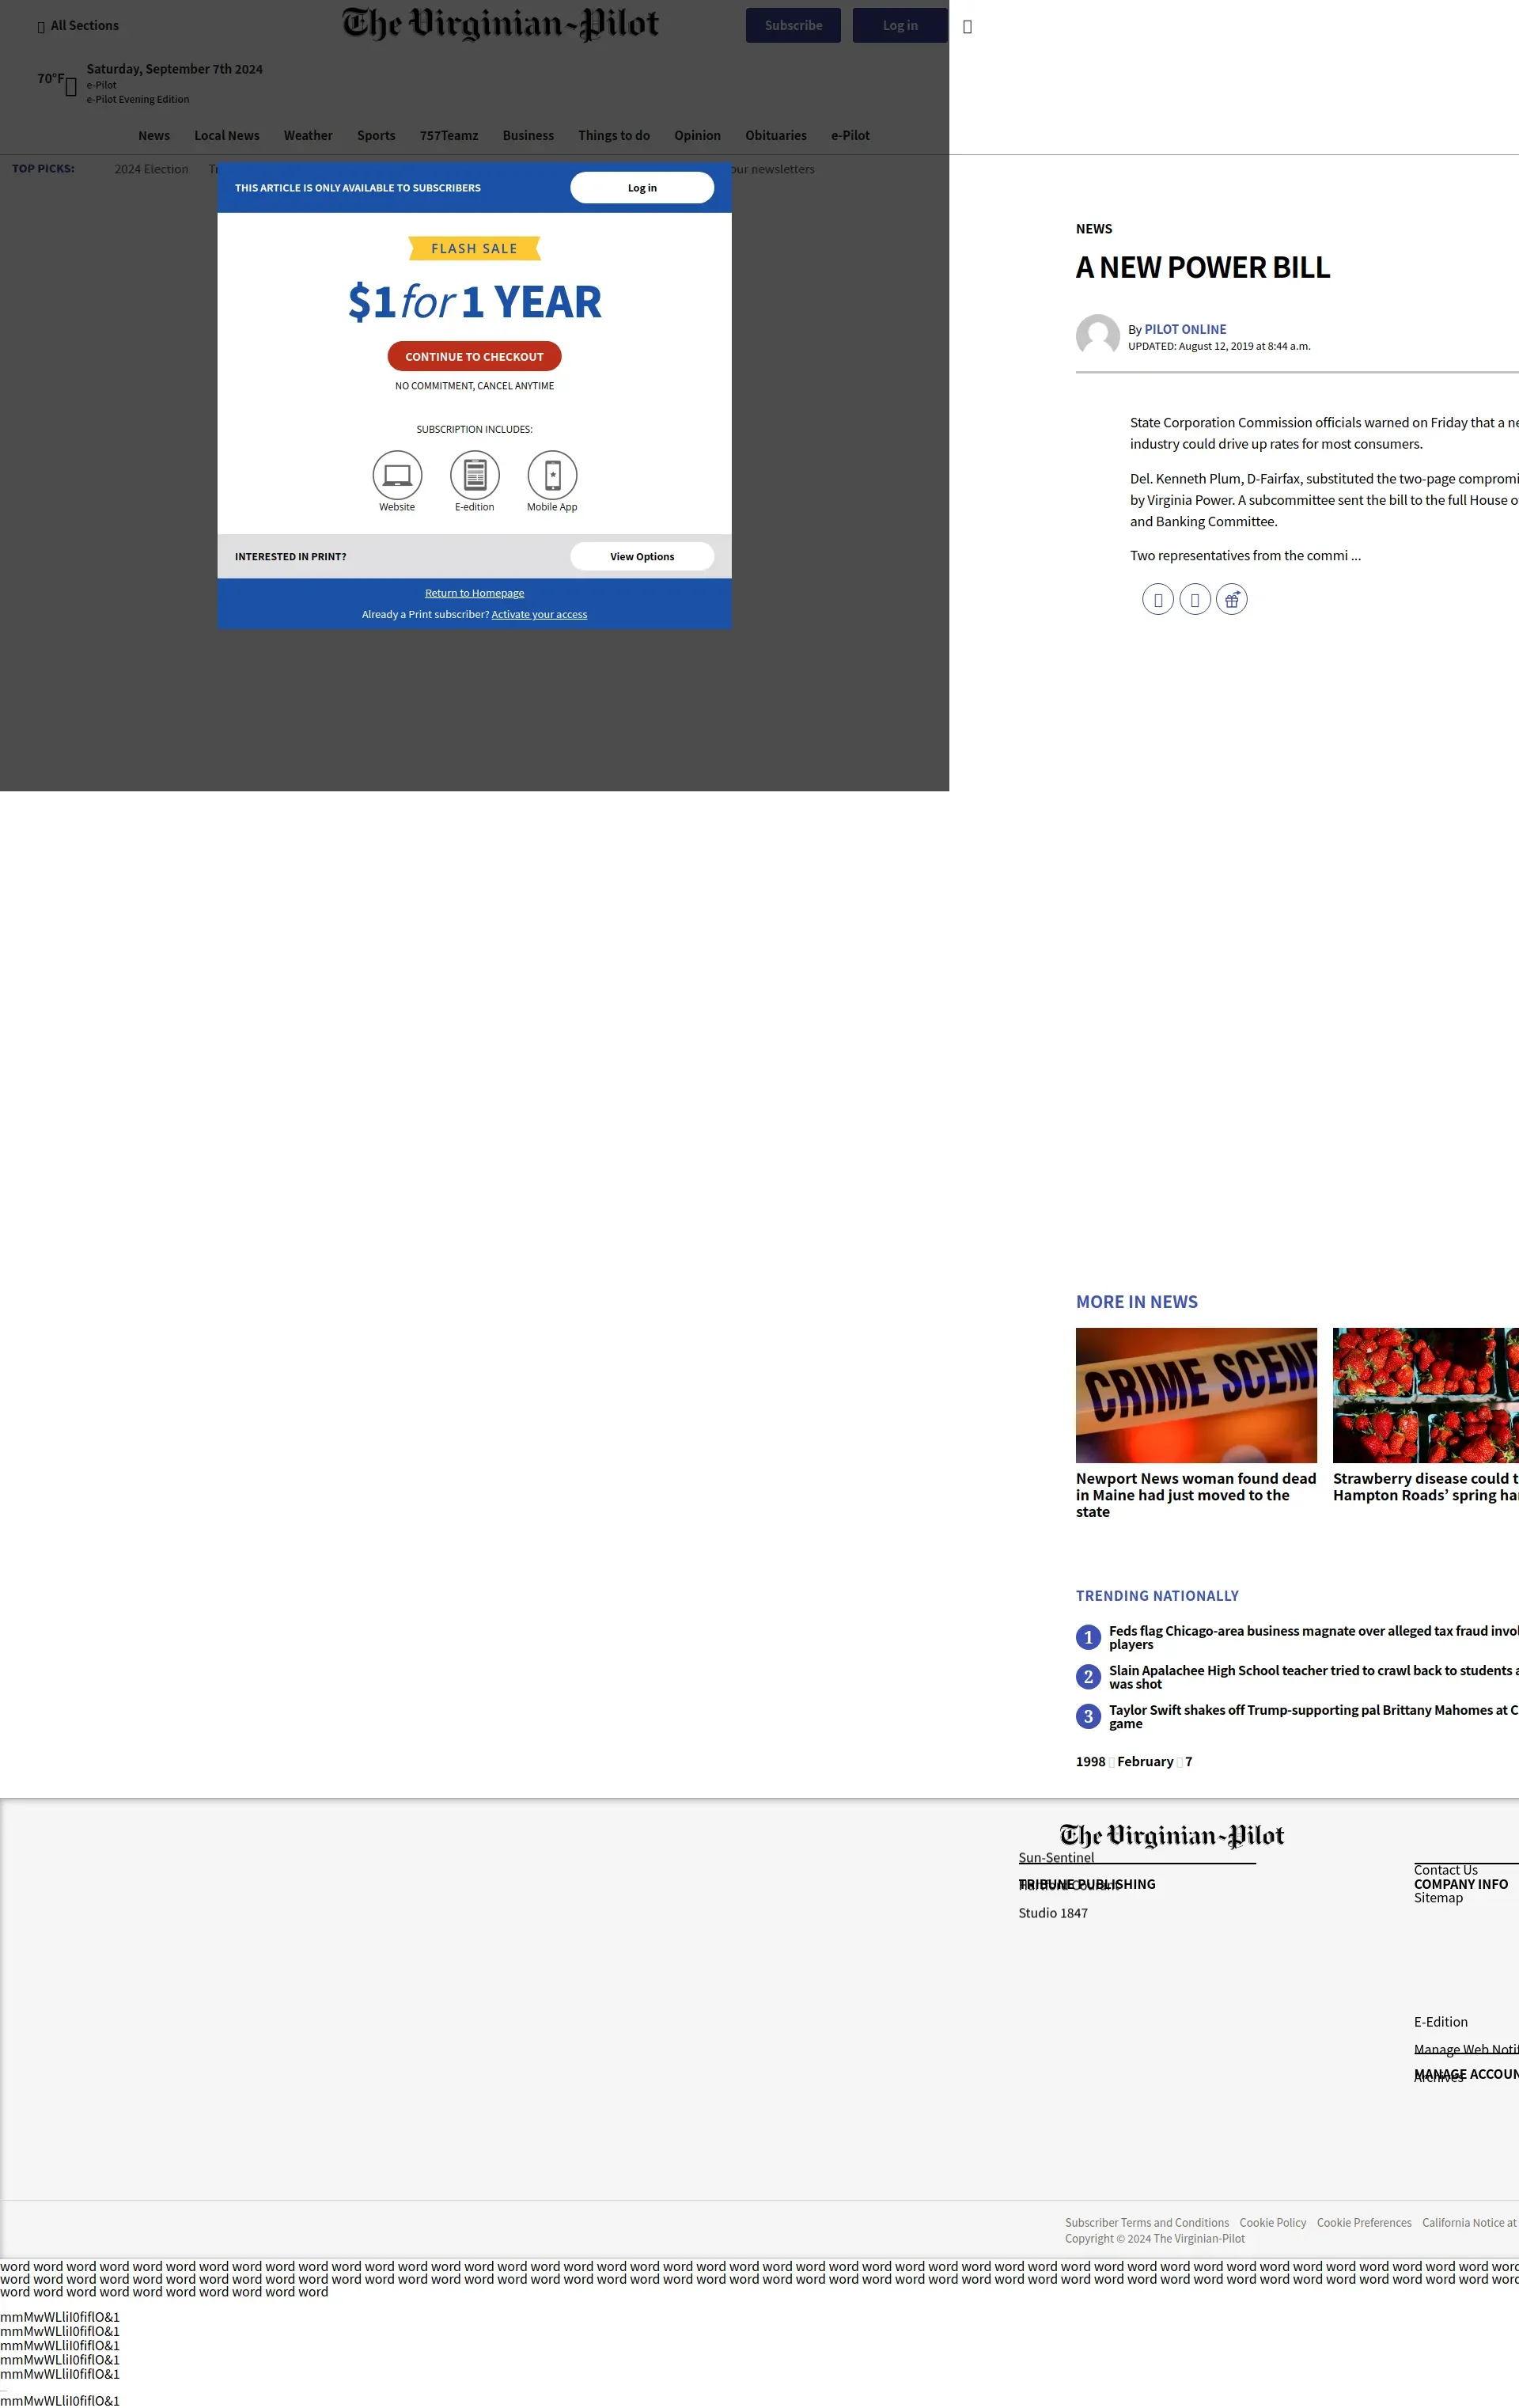Click the FLASH SALE banner label
The width and height of the screenshot is (1519, 2408).
(474, 249)
